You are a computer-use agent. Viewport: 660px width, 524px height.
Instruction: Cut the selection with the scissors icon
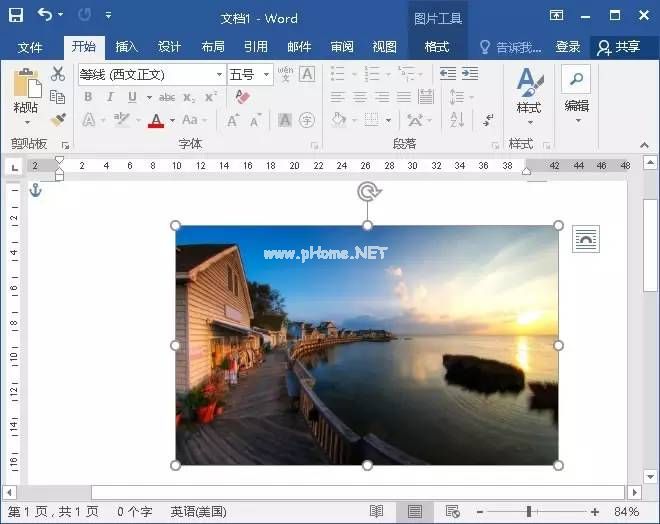(58, 74)
